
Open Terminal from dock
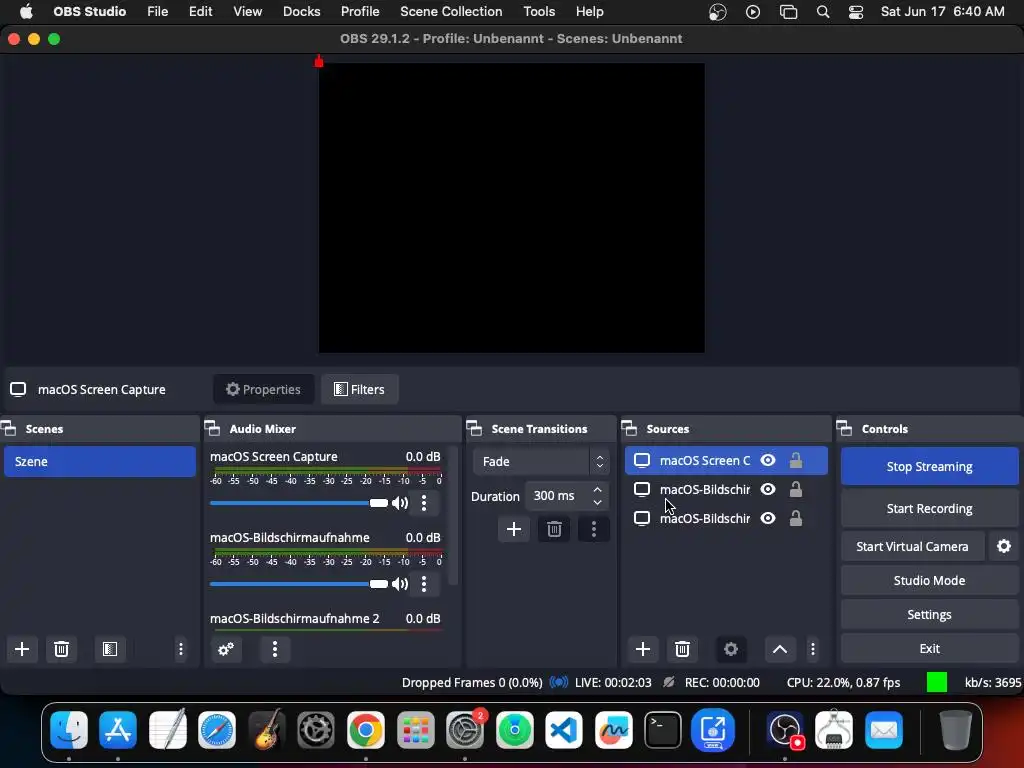pyautogui.click(x=663, y=729)
